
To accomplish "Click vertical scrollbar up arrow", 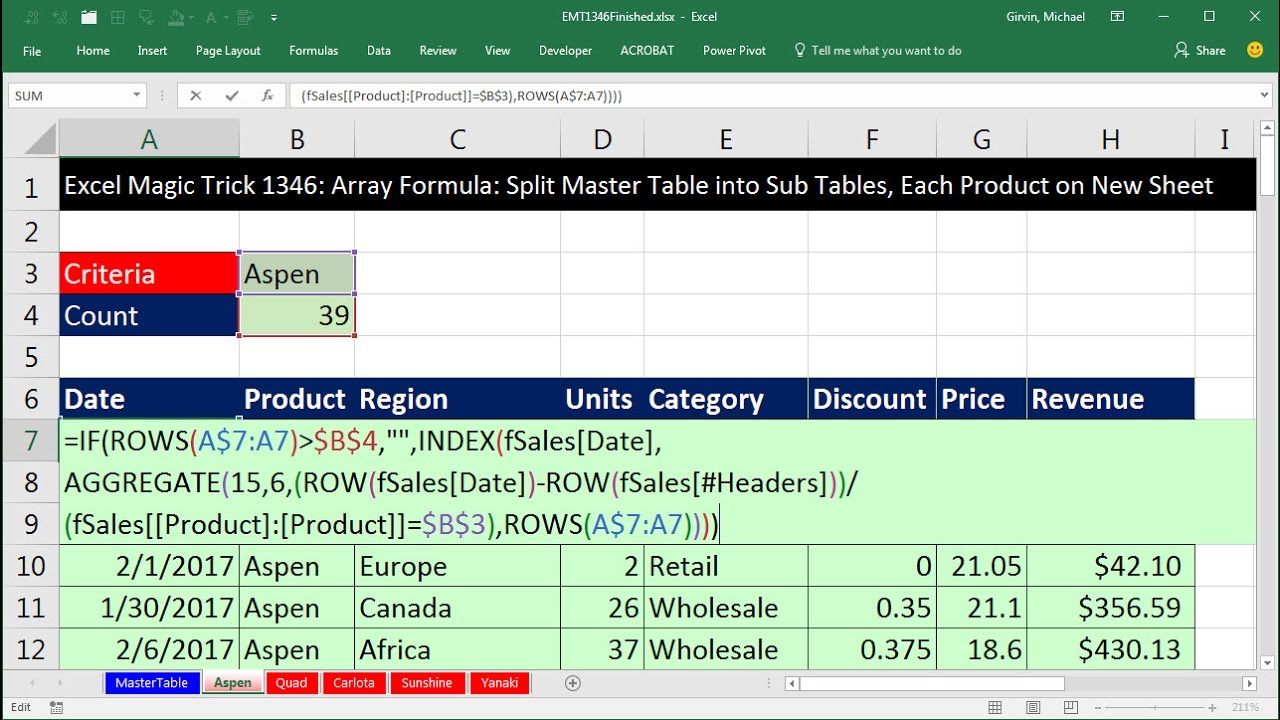I will click(x=1268, y=130).
